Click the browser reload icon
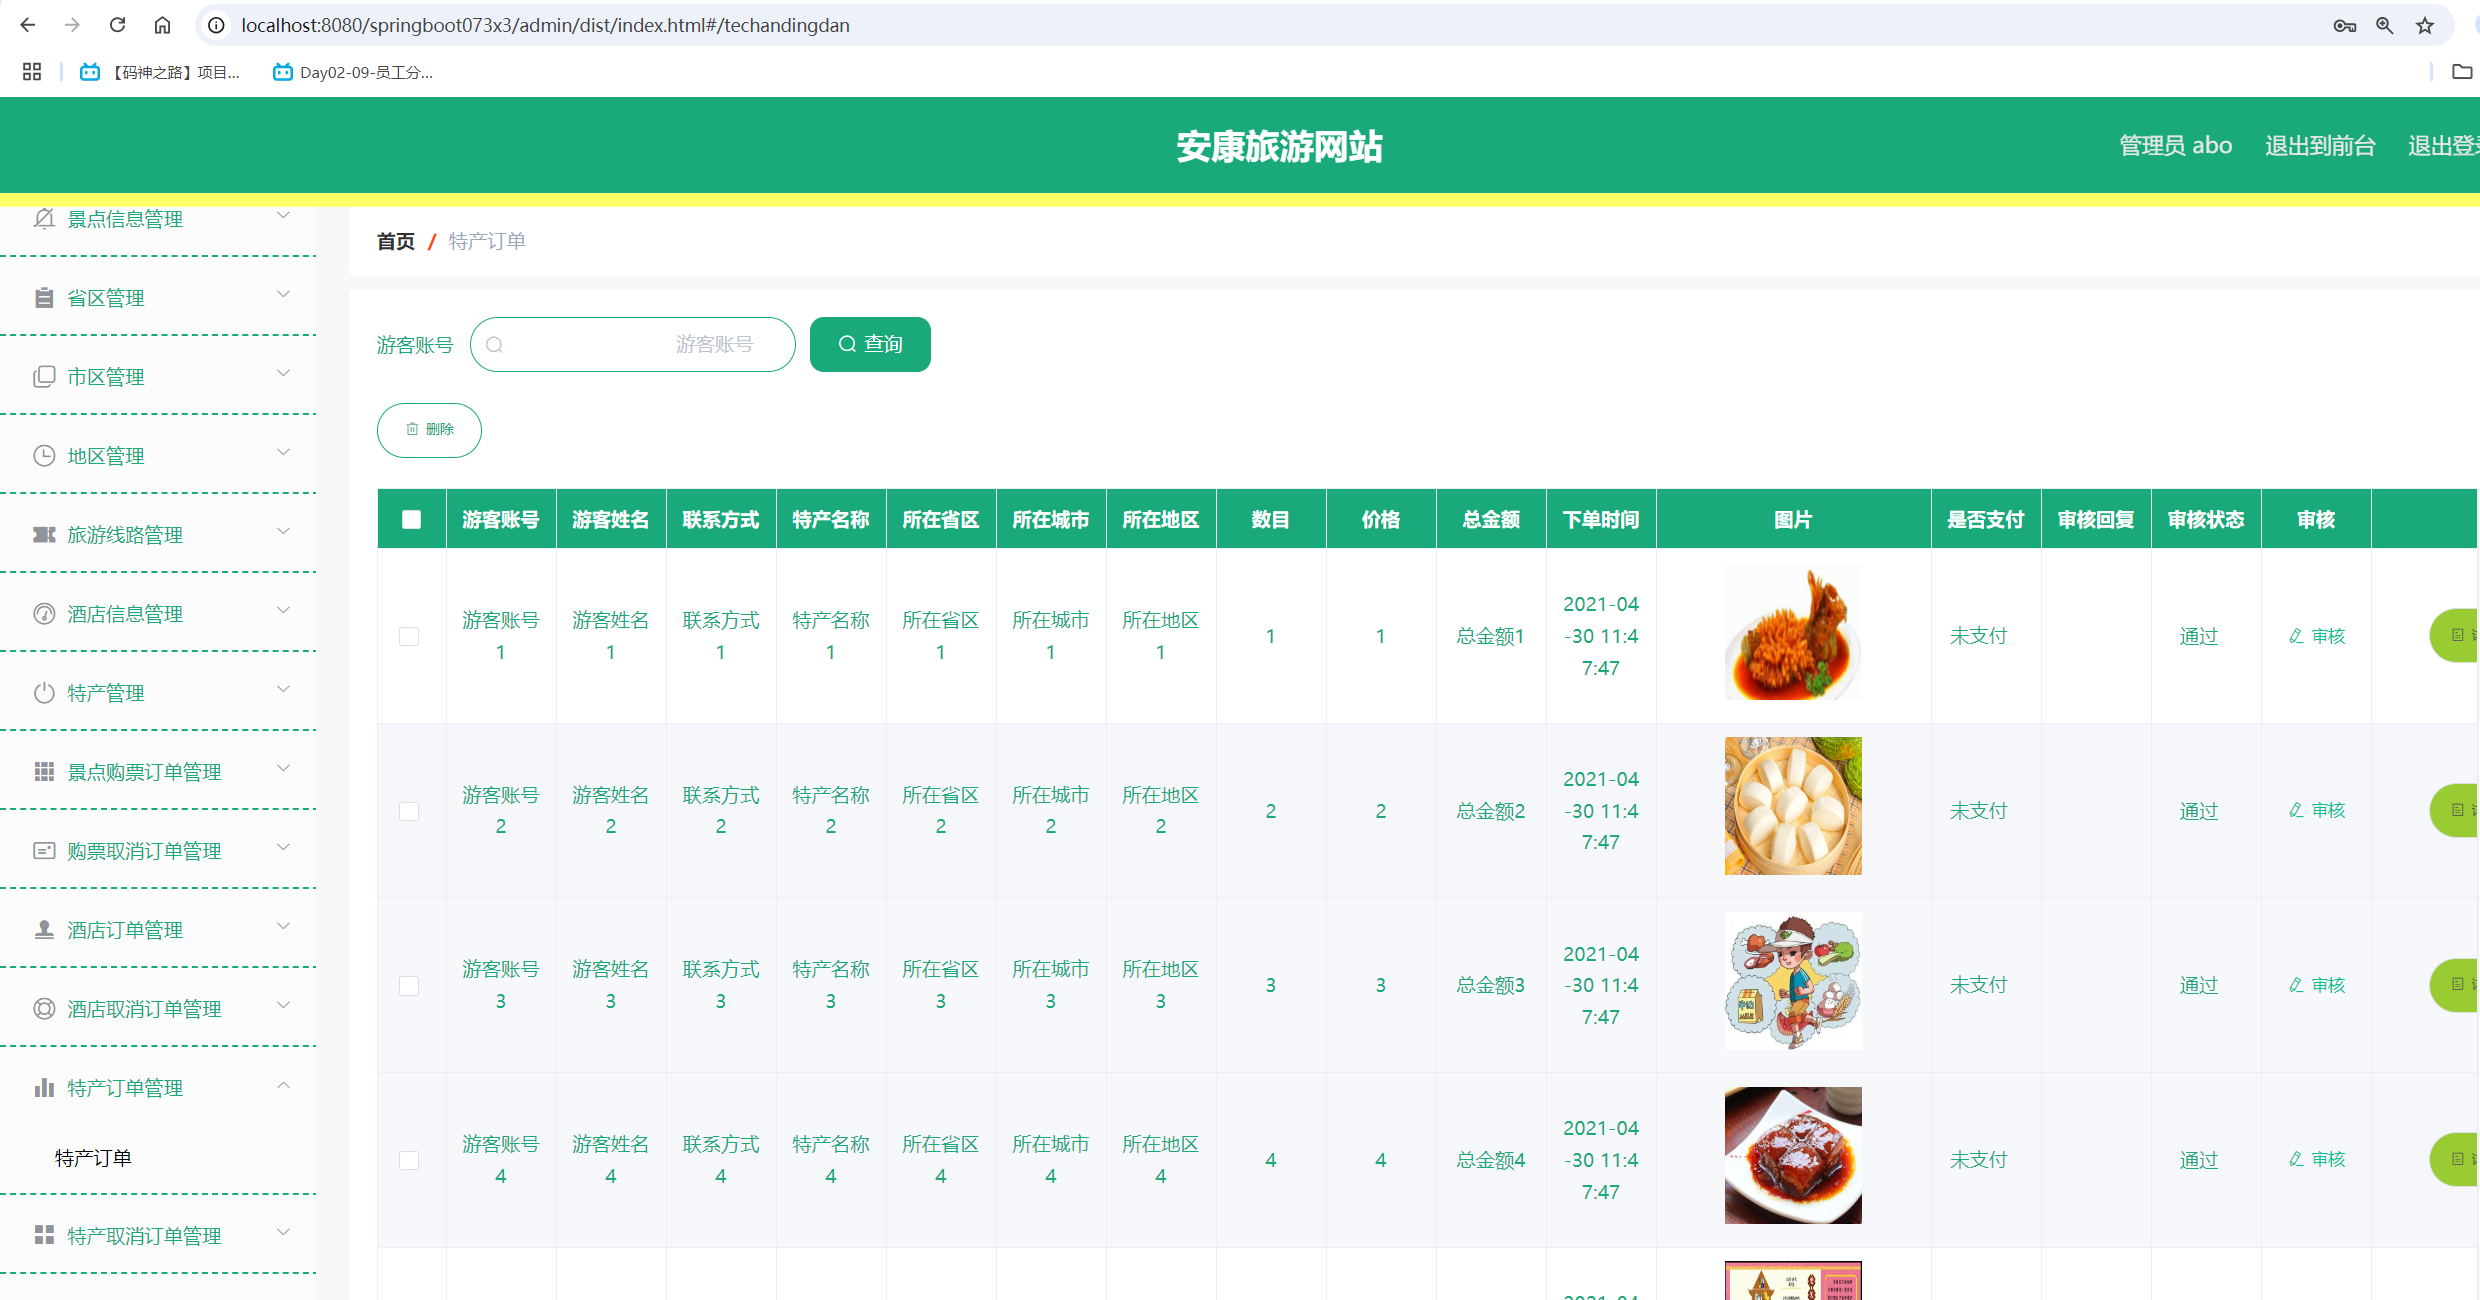This screenshot has width=2480, height=1300. 117,25
